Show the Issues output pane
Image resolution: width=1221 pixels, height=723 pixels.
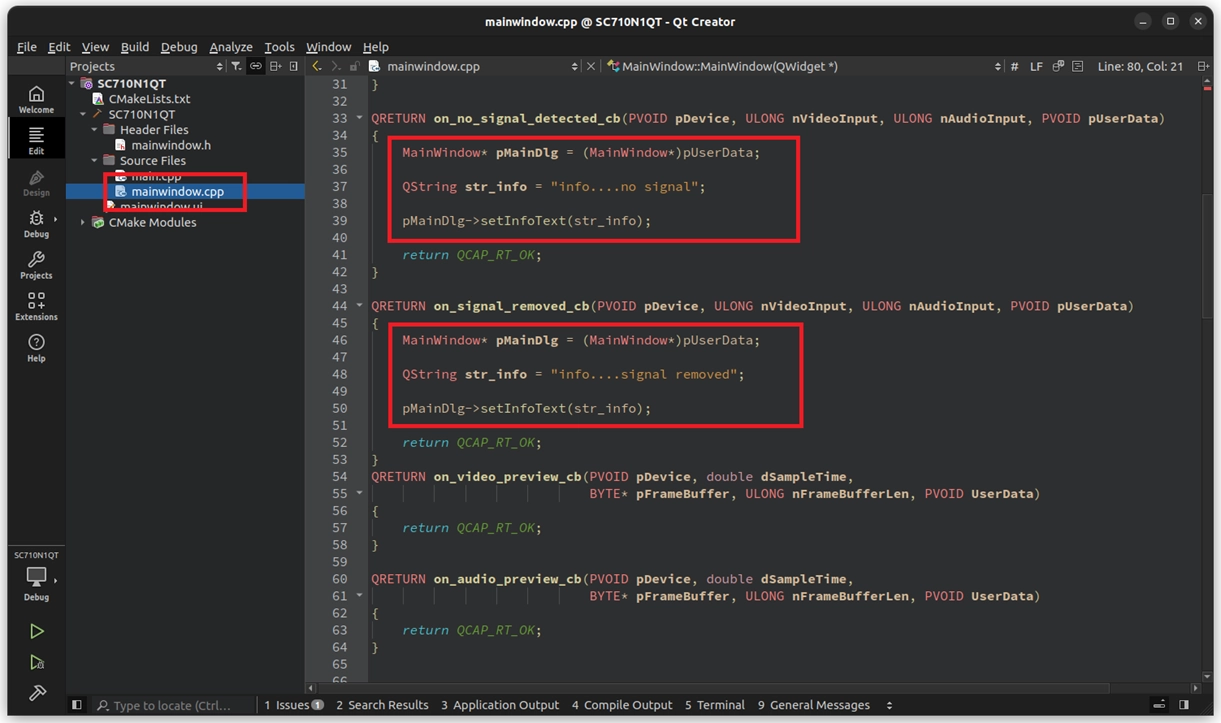293,705
